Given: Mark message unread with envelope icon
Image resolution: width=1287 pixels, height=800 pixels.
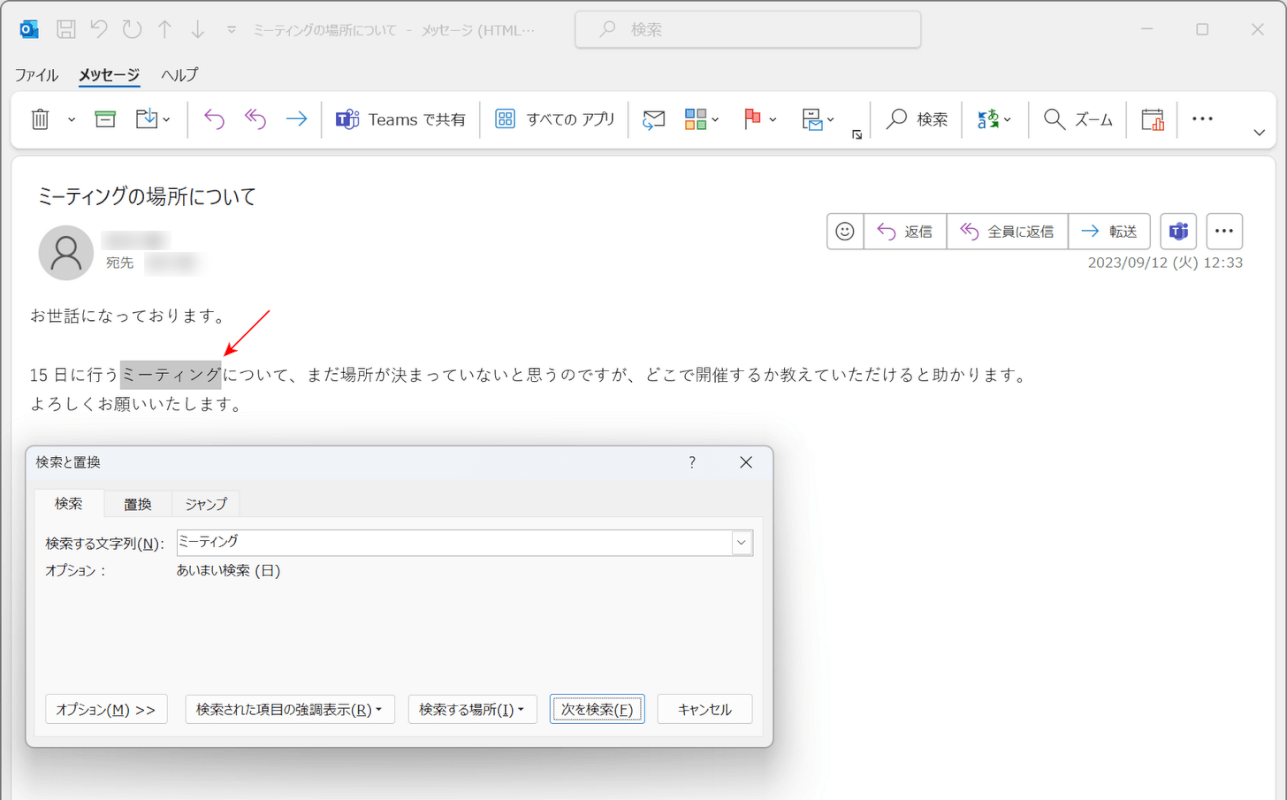Looking at the screenshot, I should point(654,119).
